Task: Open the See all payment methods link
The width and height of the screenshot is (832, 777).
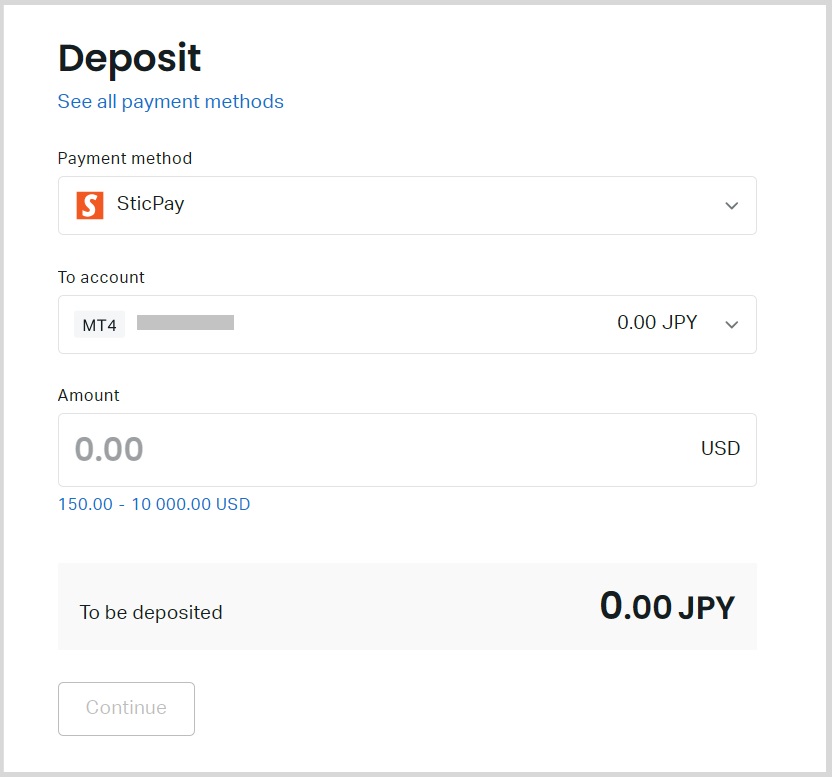Action: point(171,101)
